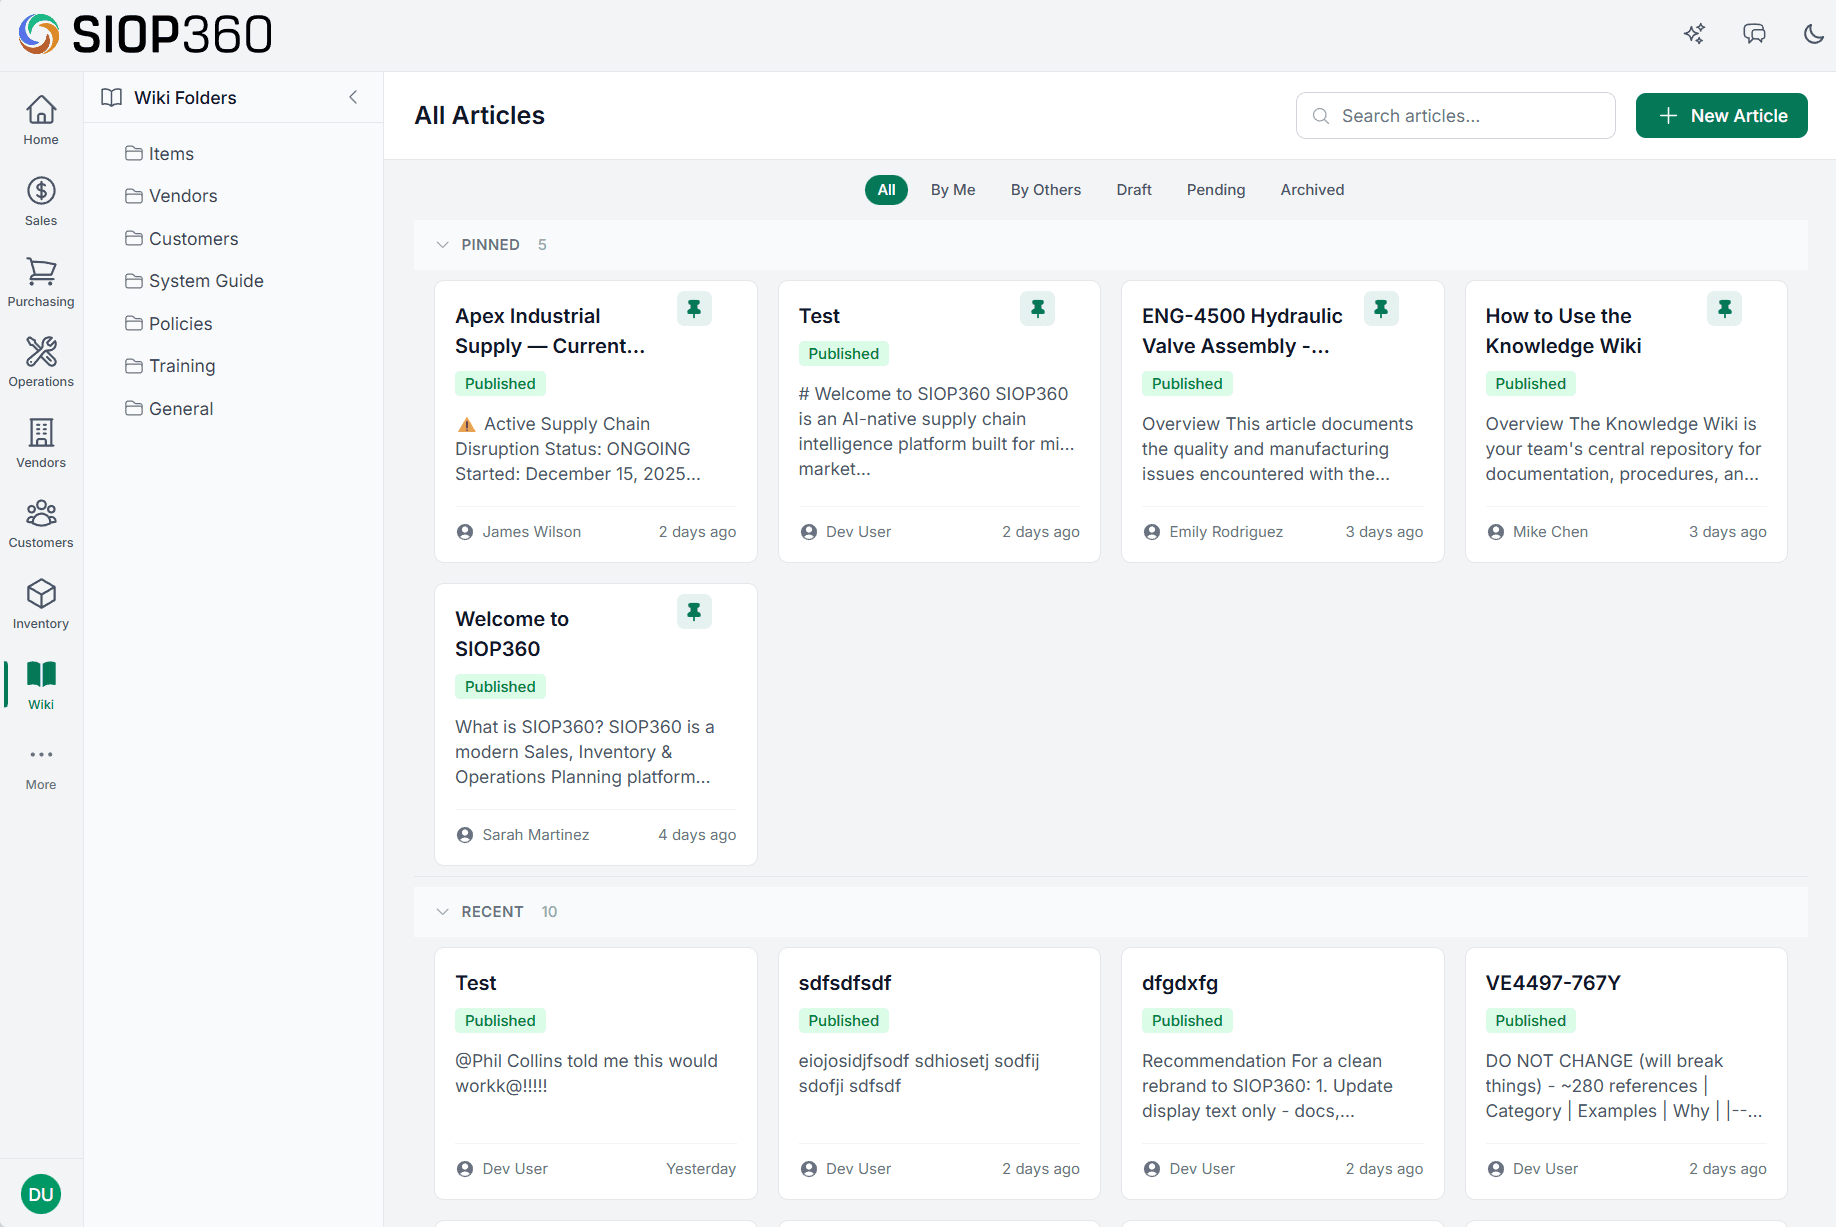
Task: Collapse the PINNED section chevron
Action: pyautogui.click(x=443, y=244)
